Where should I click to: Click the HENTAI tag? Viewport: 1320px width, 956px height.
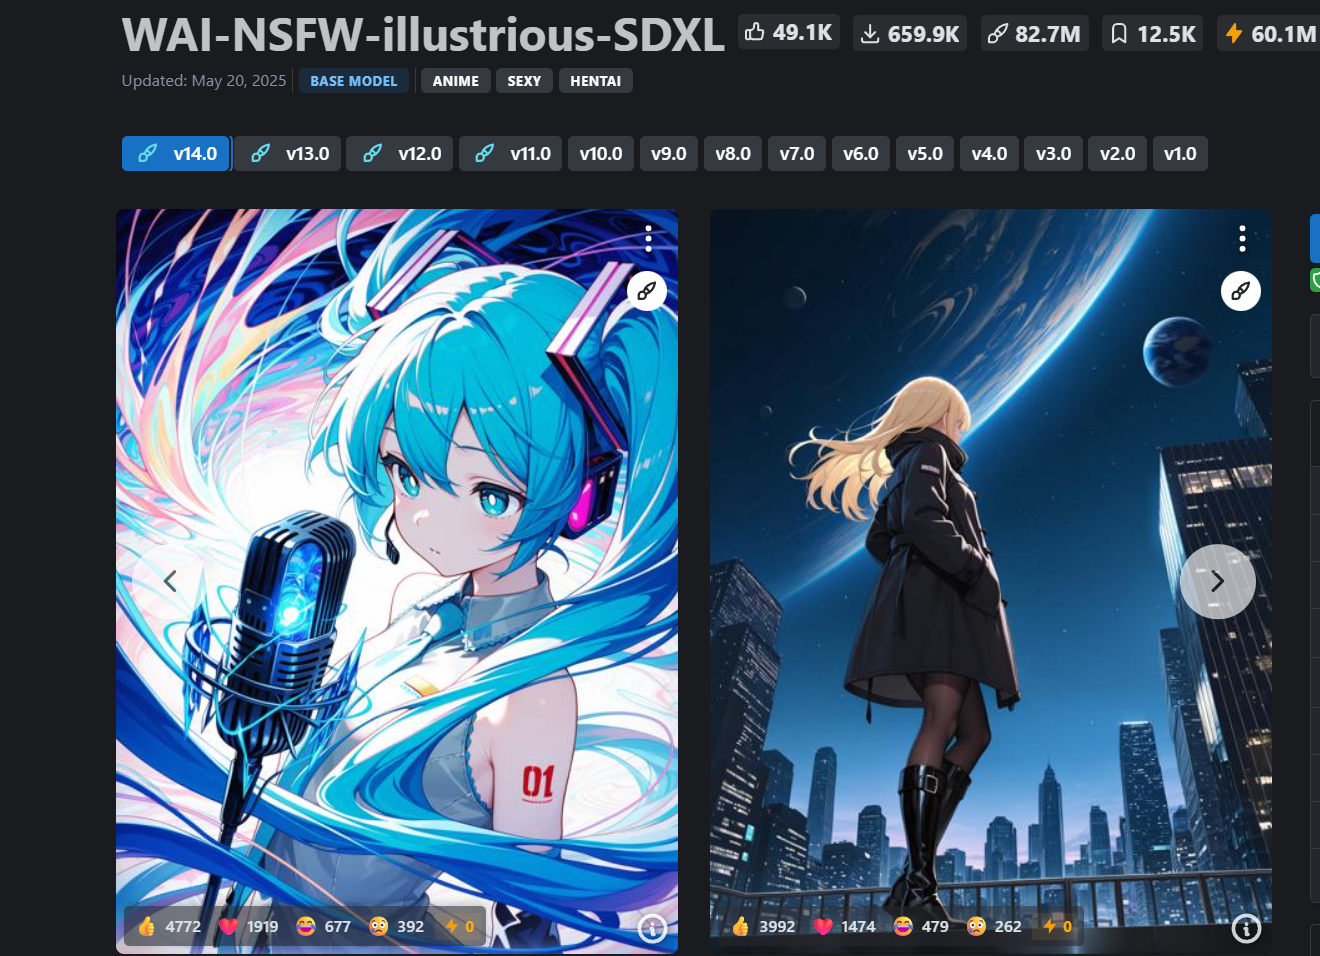(x=596, y=81)
